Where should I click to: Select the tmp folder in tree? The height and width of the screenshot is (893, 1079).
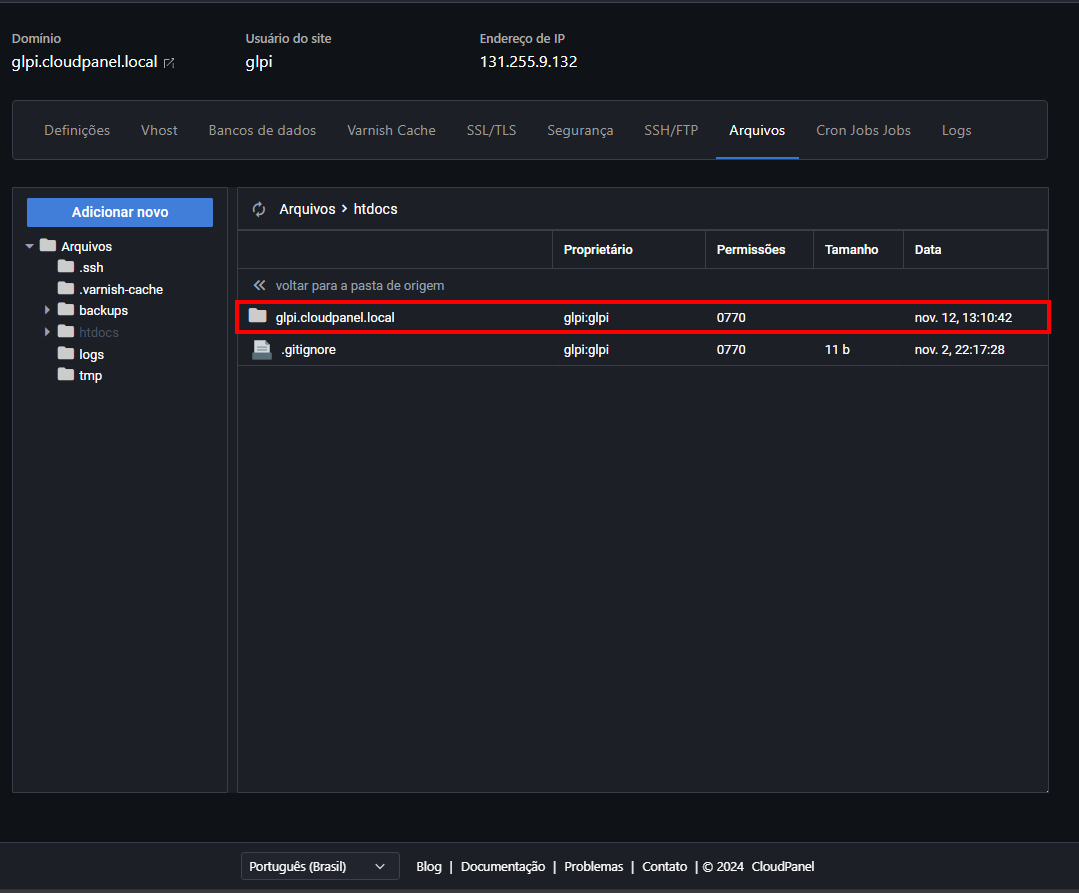point(90,376)
